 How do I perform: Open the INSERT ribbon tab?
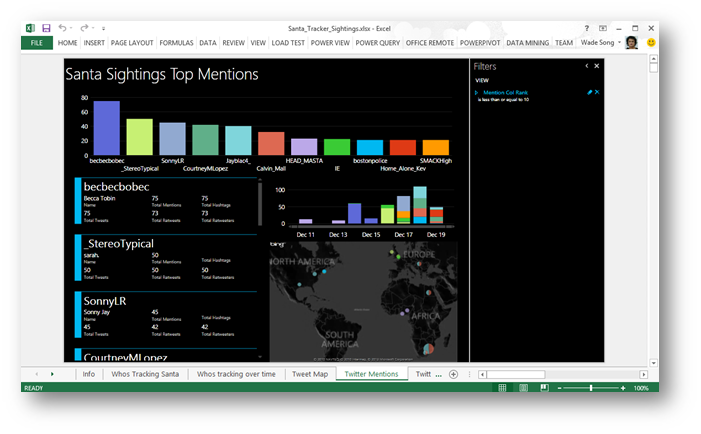tap(94, 43)
